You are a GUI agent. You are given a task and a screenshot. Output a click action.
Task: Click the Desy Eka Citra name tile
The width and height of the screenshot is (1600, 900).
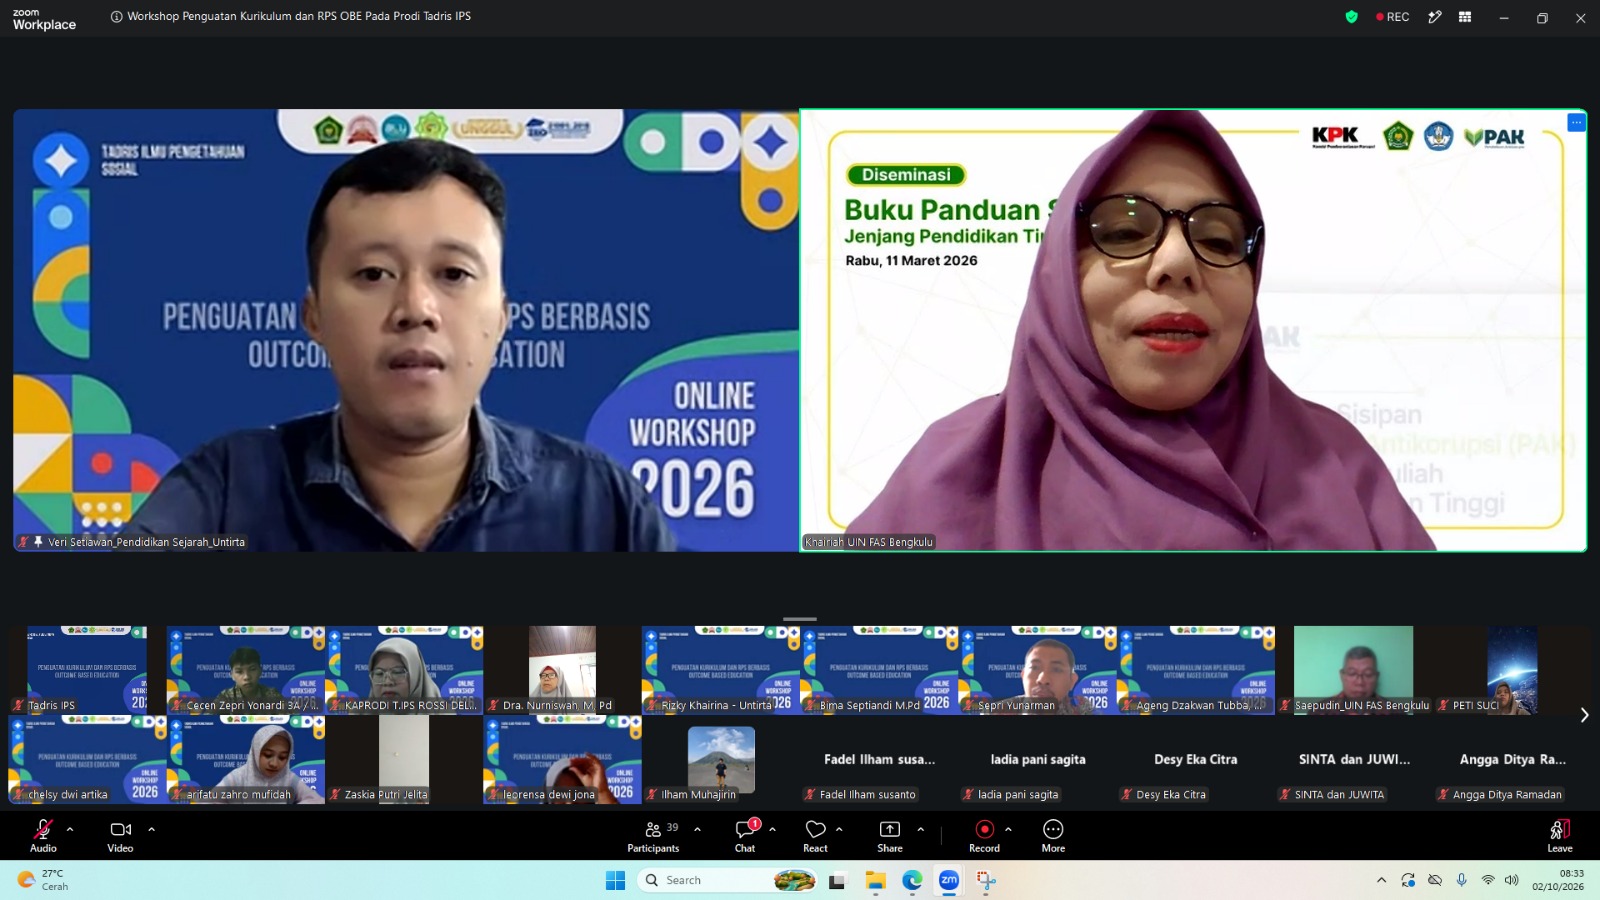[x=1196, y=760]
